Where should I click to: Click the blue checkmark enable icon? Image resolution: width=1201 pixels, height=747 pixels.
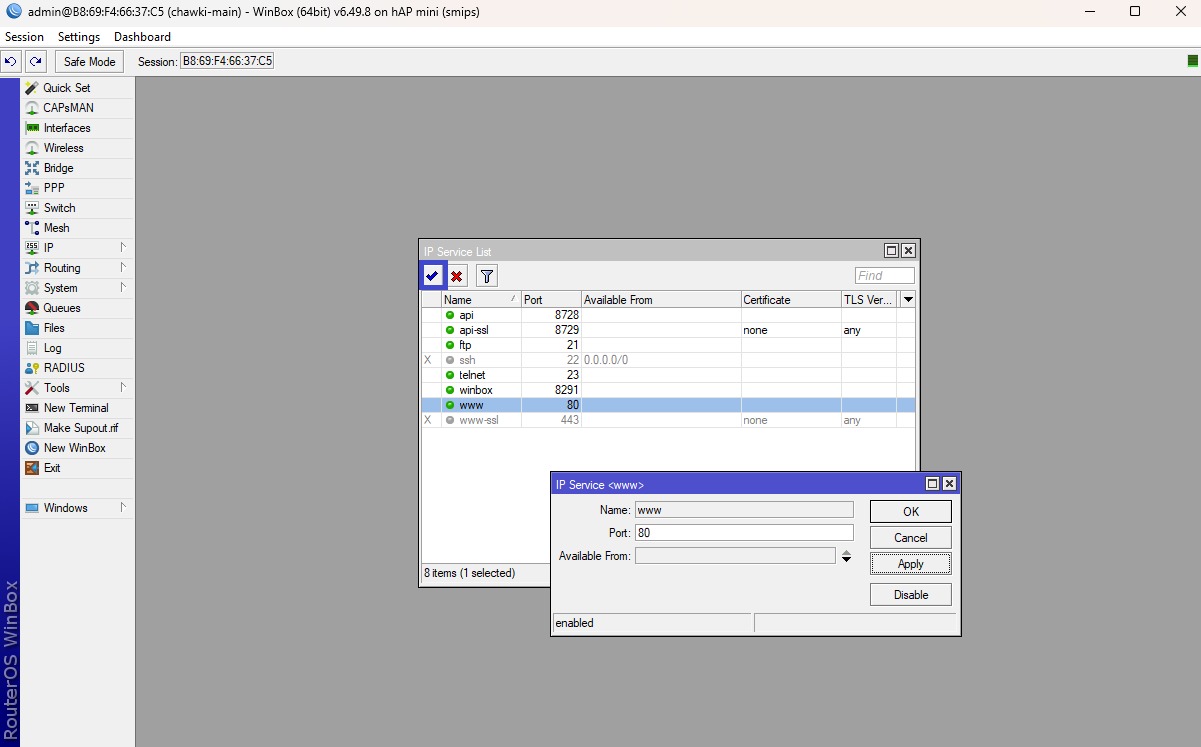click(x=432, y=276)
